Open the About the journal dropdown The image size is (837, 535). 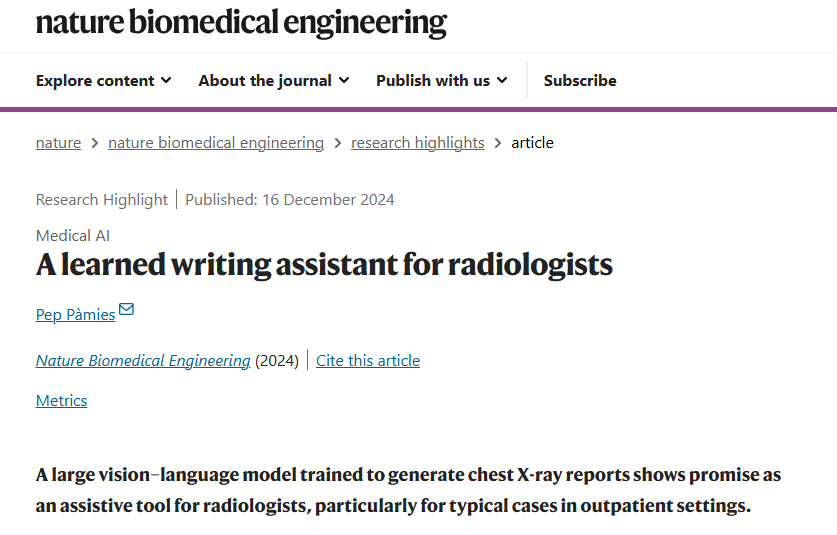click(x=274, y=80)
